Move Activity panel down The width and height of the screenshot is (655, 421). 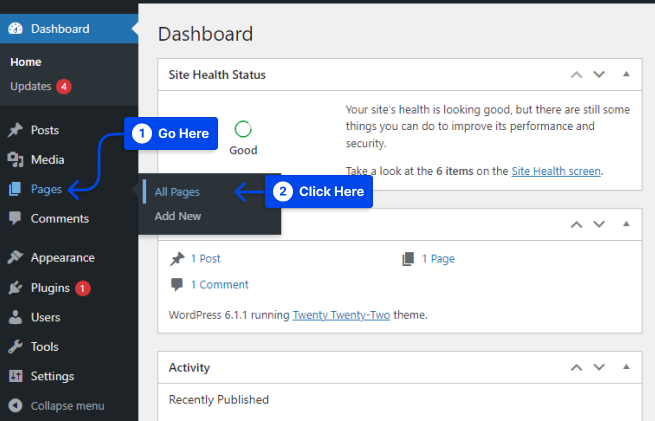tap(599, 368)
